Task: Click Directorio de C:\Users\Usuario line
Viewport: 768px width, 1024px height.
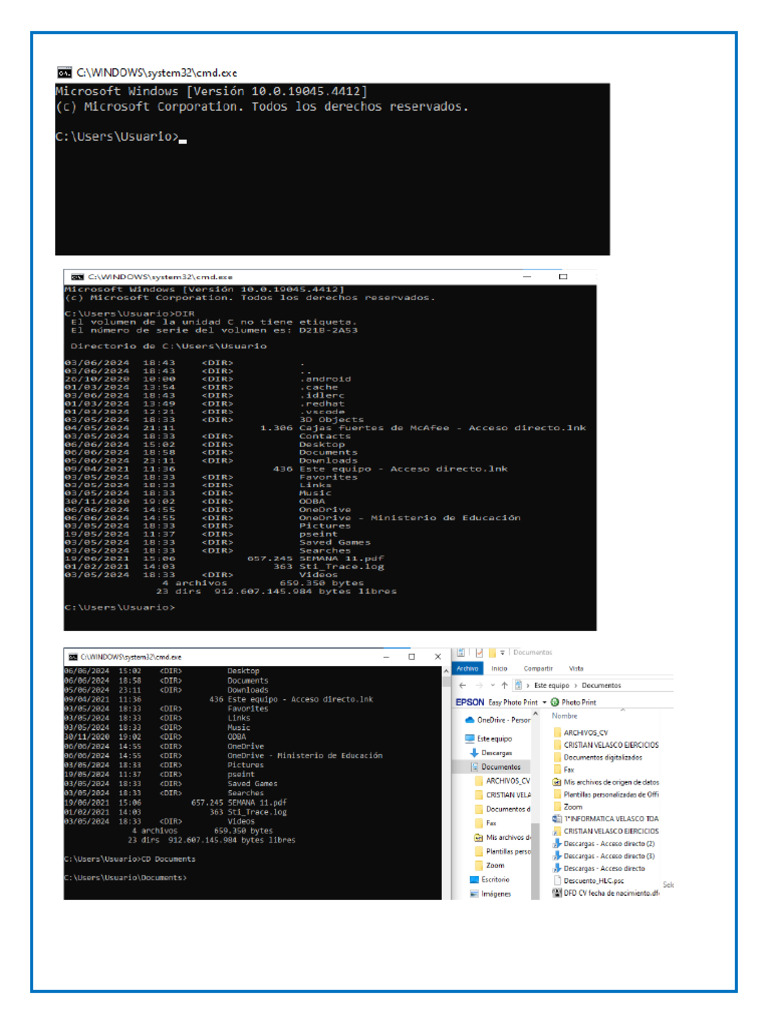Action: point(168,346)
